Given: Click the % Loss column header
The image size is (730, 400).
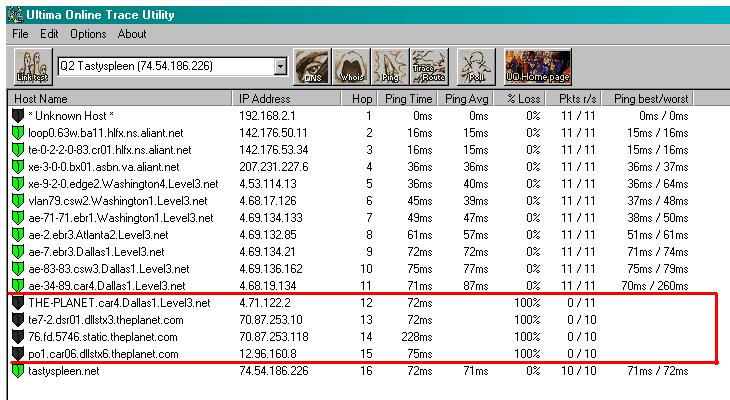Looking at the screenshot, I should [523, 99].
